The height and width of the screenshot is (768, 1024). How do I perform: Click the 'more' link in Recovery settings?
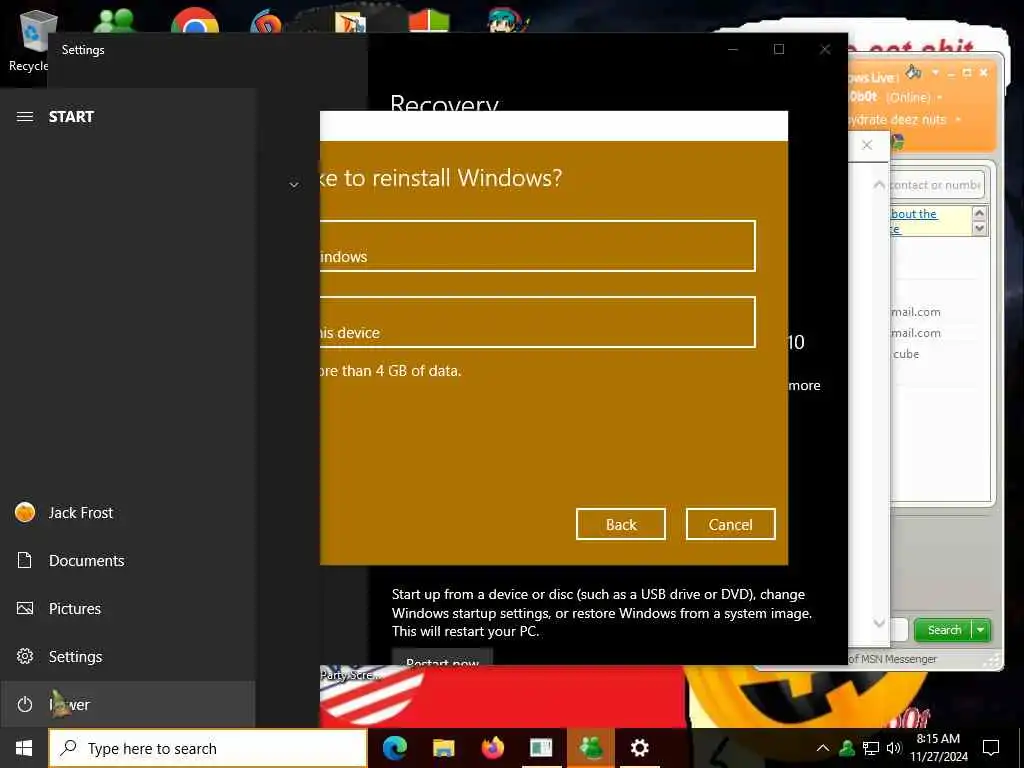[x=804, y=385]
